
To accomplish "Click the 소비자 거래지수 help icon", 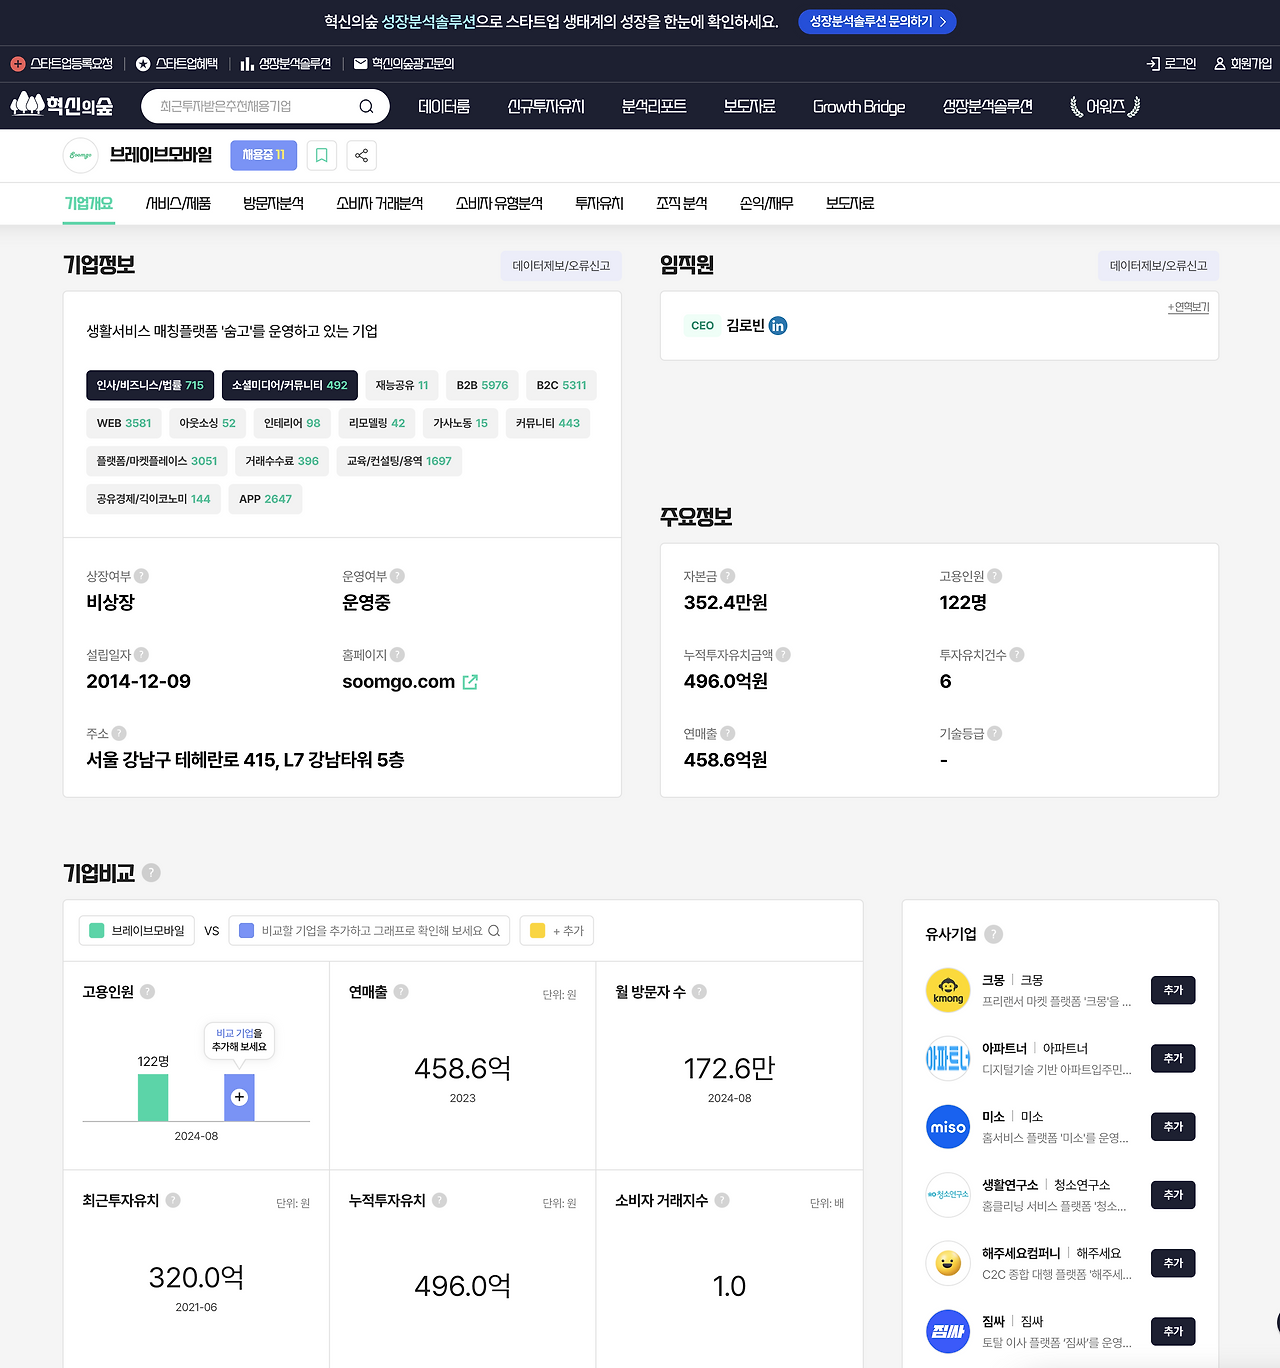I will pyautogui.click(x=722, y=1200).
